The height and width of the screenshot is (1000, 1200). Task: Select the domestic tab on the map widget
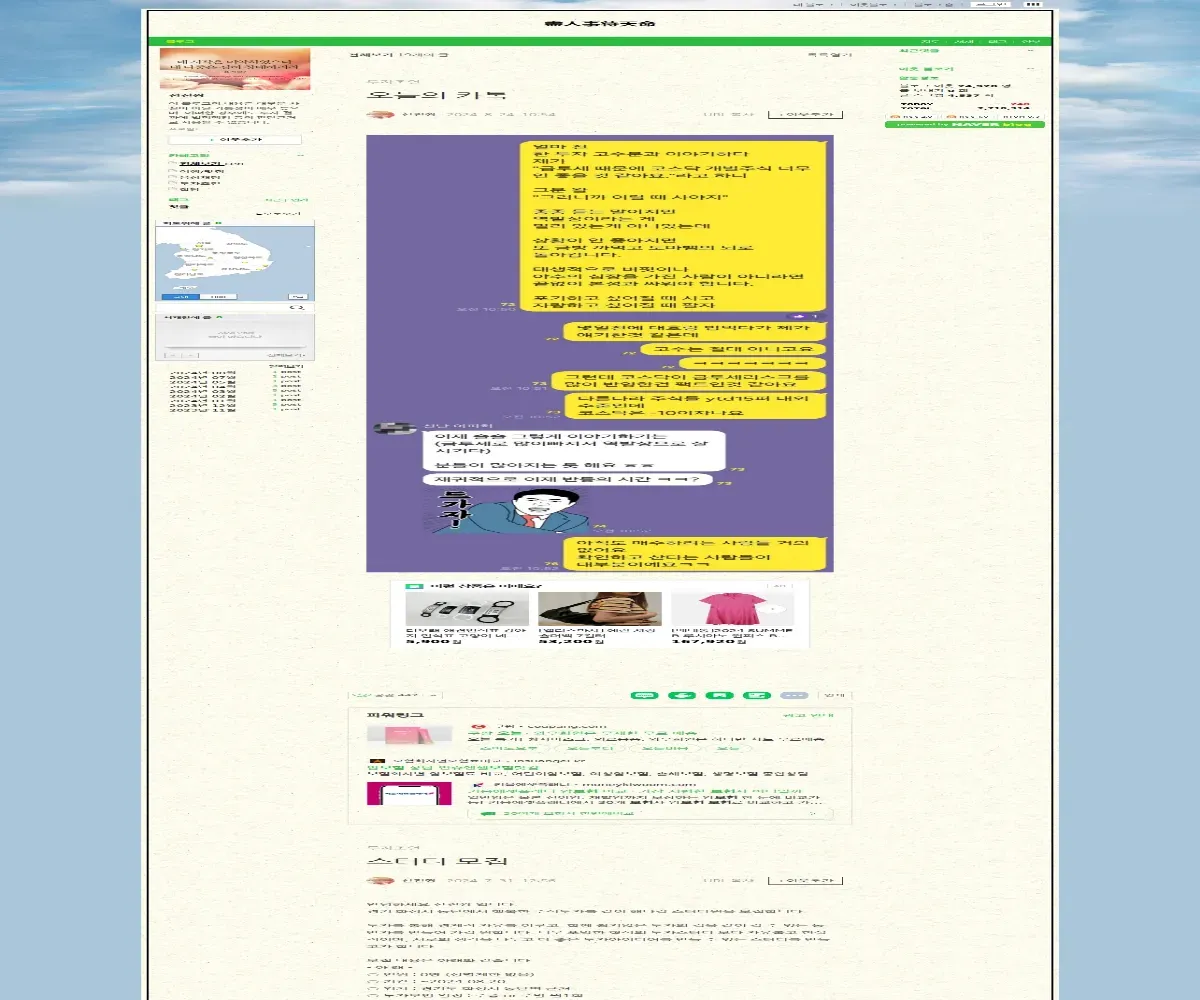point(180,297)
